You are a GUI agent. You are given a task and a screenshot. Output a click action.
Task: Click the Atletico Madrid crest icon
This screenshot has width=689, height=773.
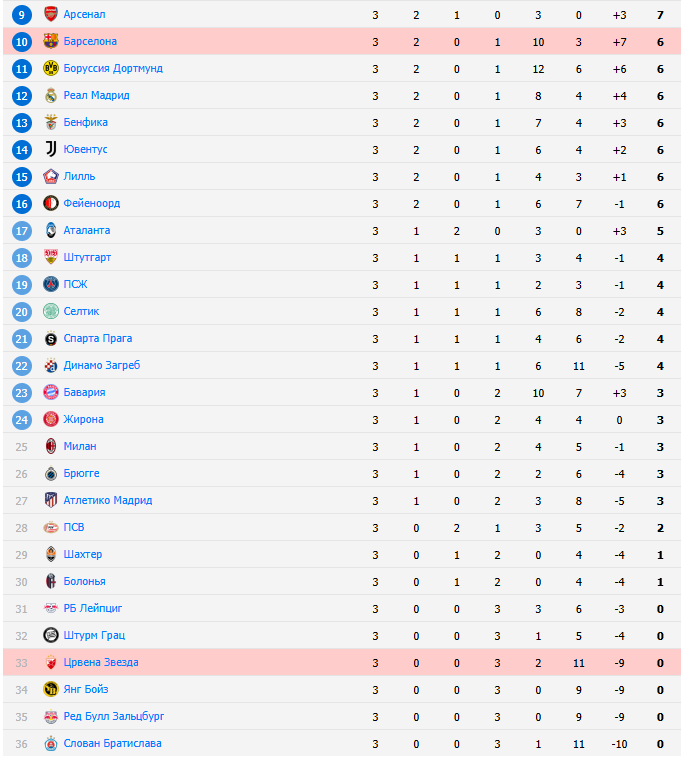point(51,500)
